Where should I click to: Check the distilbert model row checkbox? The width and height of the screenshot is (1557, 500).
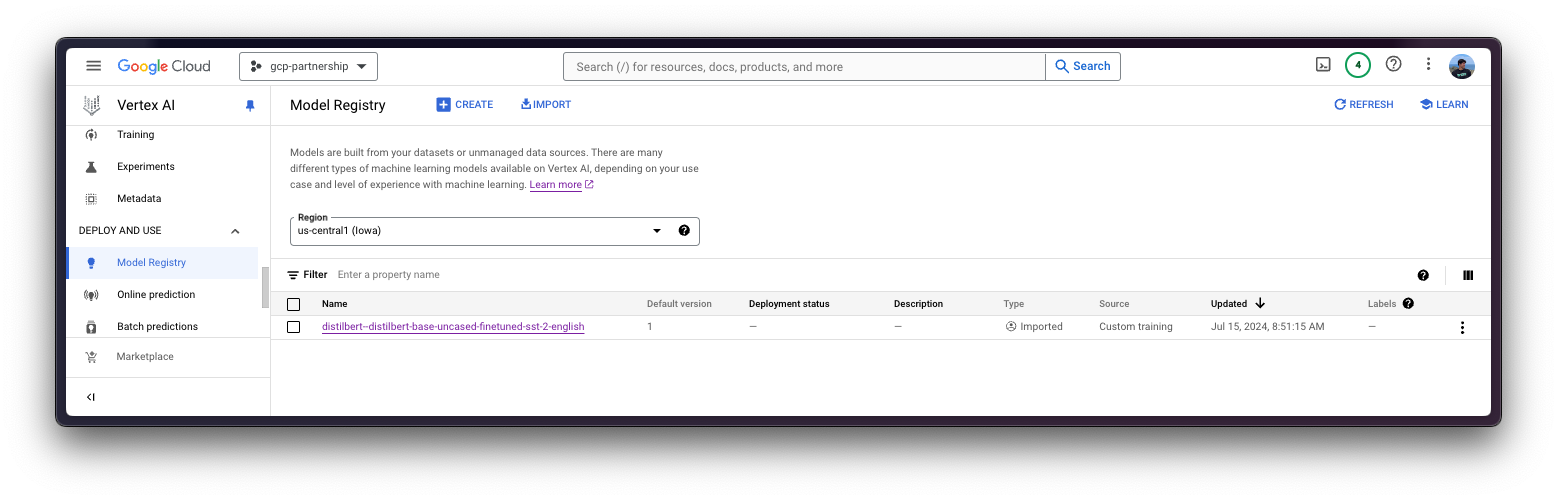coord(293,327)
